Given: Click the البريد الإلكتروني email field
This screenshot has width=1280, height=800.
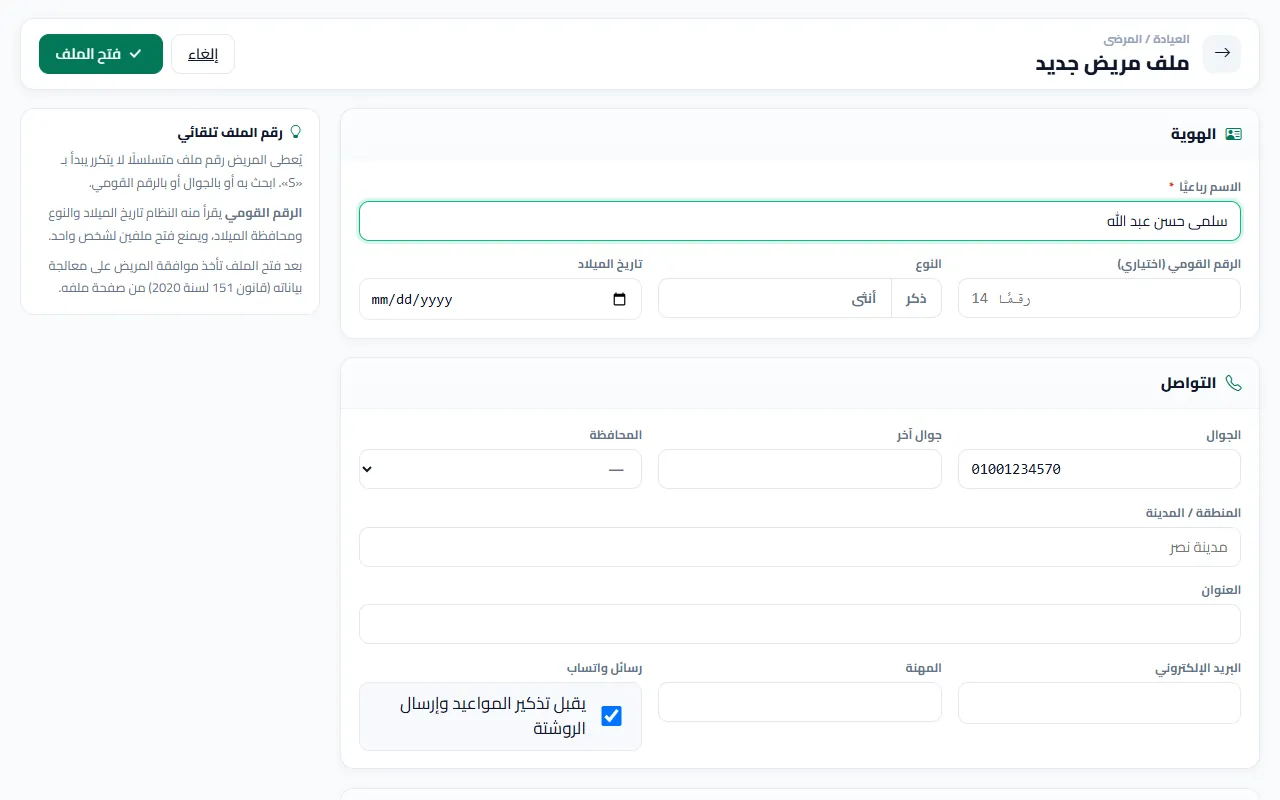Looking at the screenshot, I should point(1099,702).
